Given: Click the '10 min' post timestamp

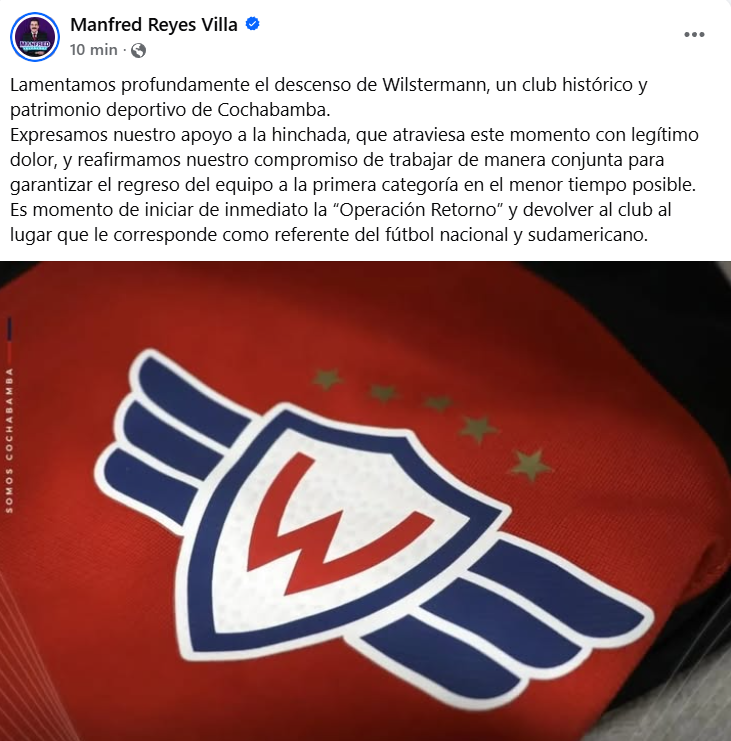Looking at the screenshot, I should pos(94,50).
